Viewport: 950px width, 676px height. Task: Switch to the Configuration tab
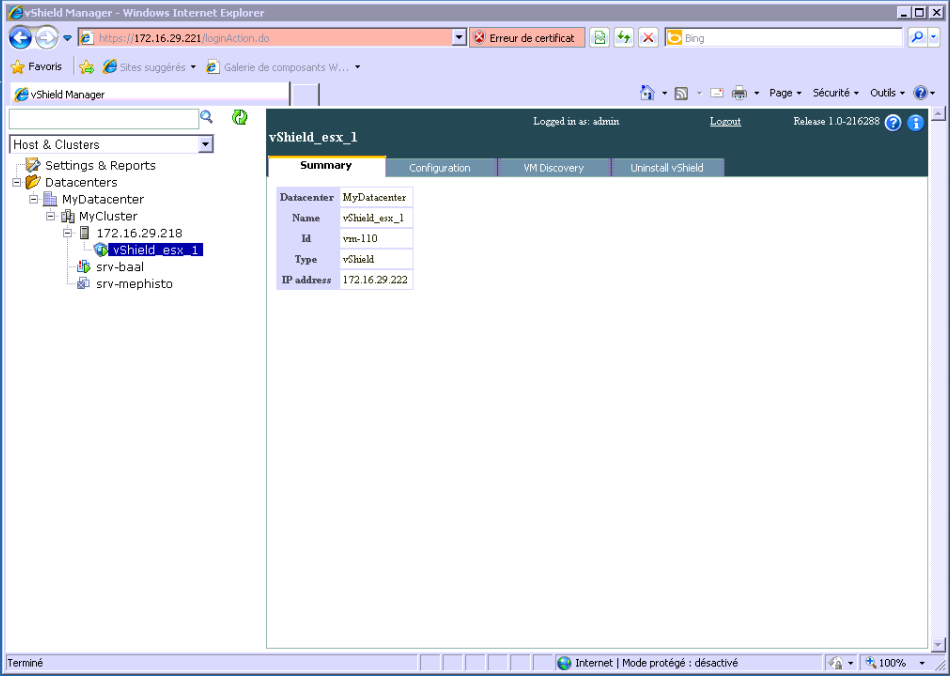439,168
